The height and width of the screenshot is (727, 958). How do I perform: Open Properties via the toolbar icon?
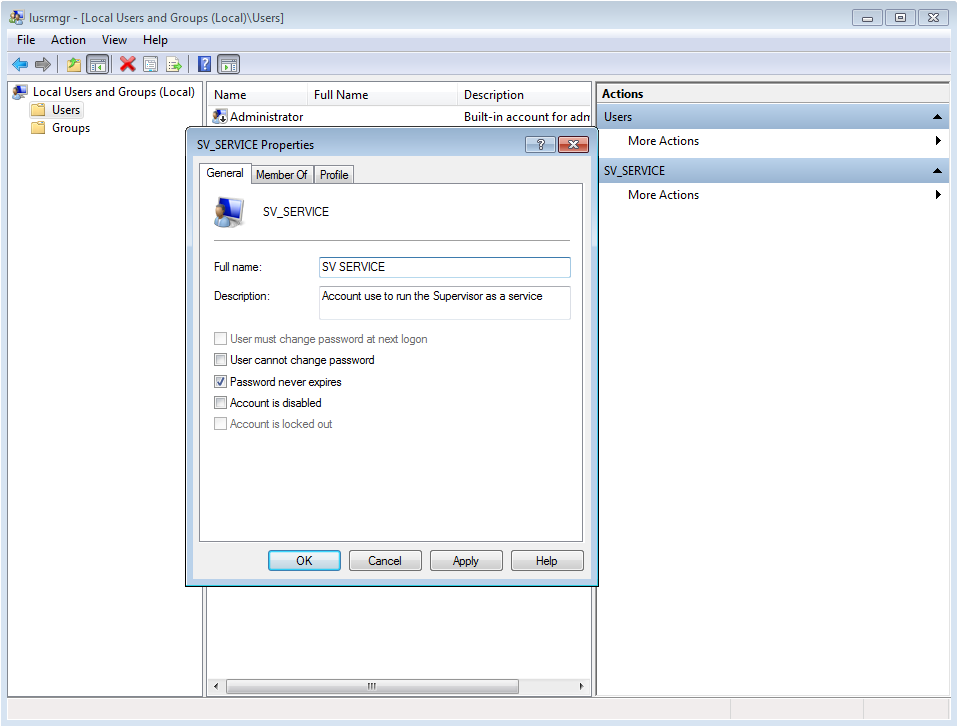[x=151, y=64]
